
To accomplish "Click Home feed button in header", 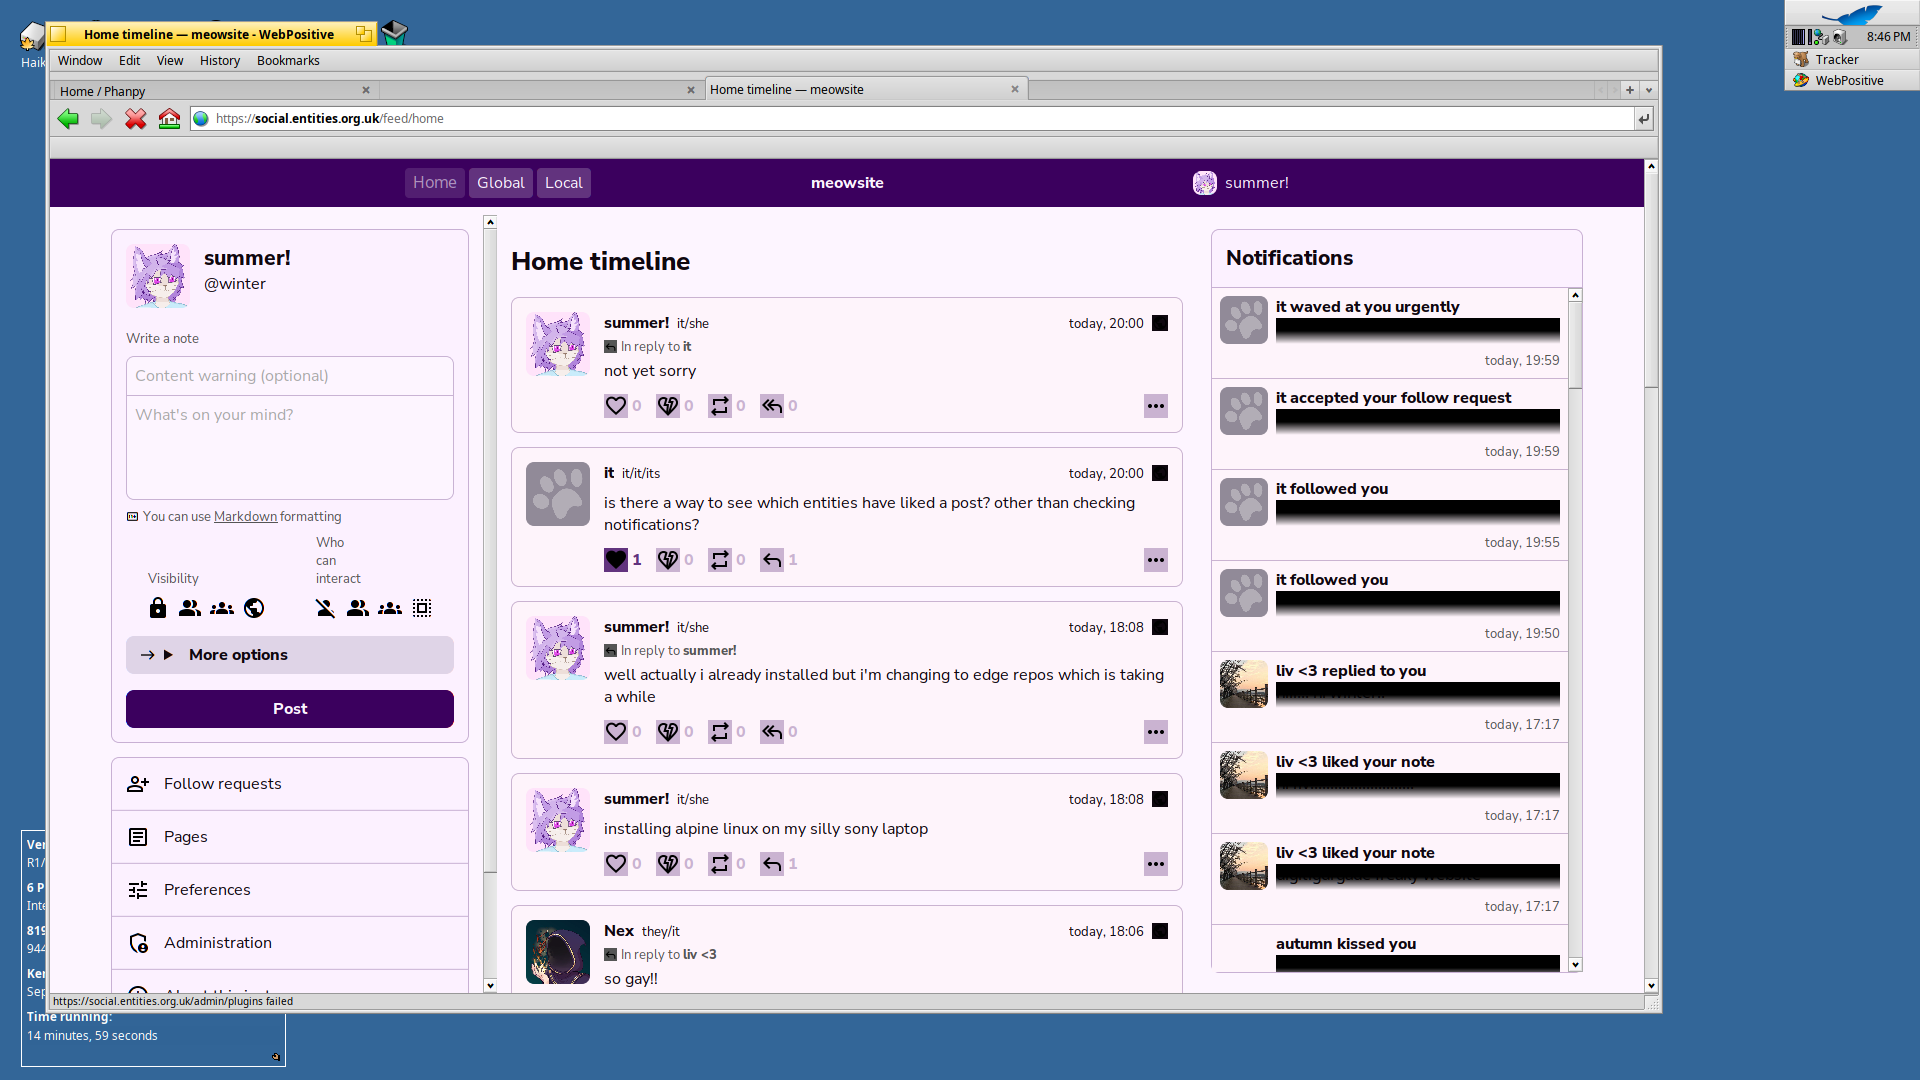I will click(x=435, y=183).
